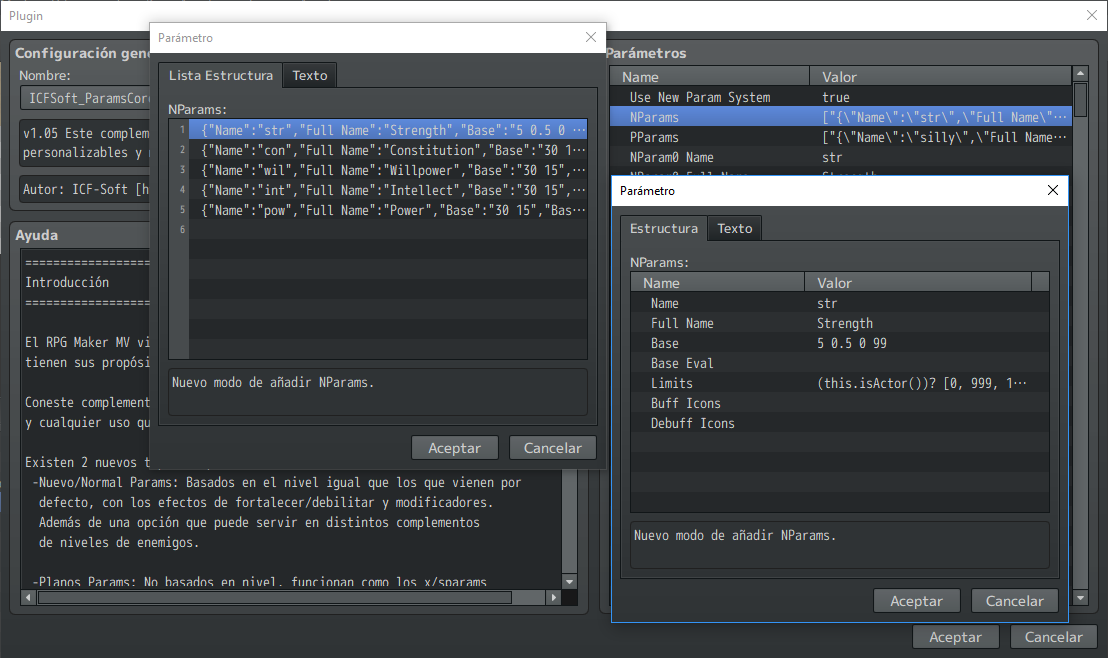Confirm with Aceptar in structure dialog
The width and height of the screenshot is (1108, 658).
click(x=917, y=601)
